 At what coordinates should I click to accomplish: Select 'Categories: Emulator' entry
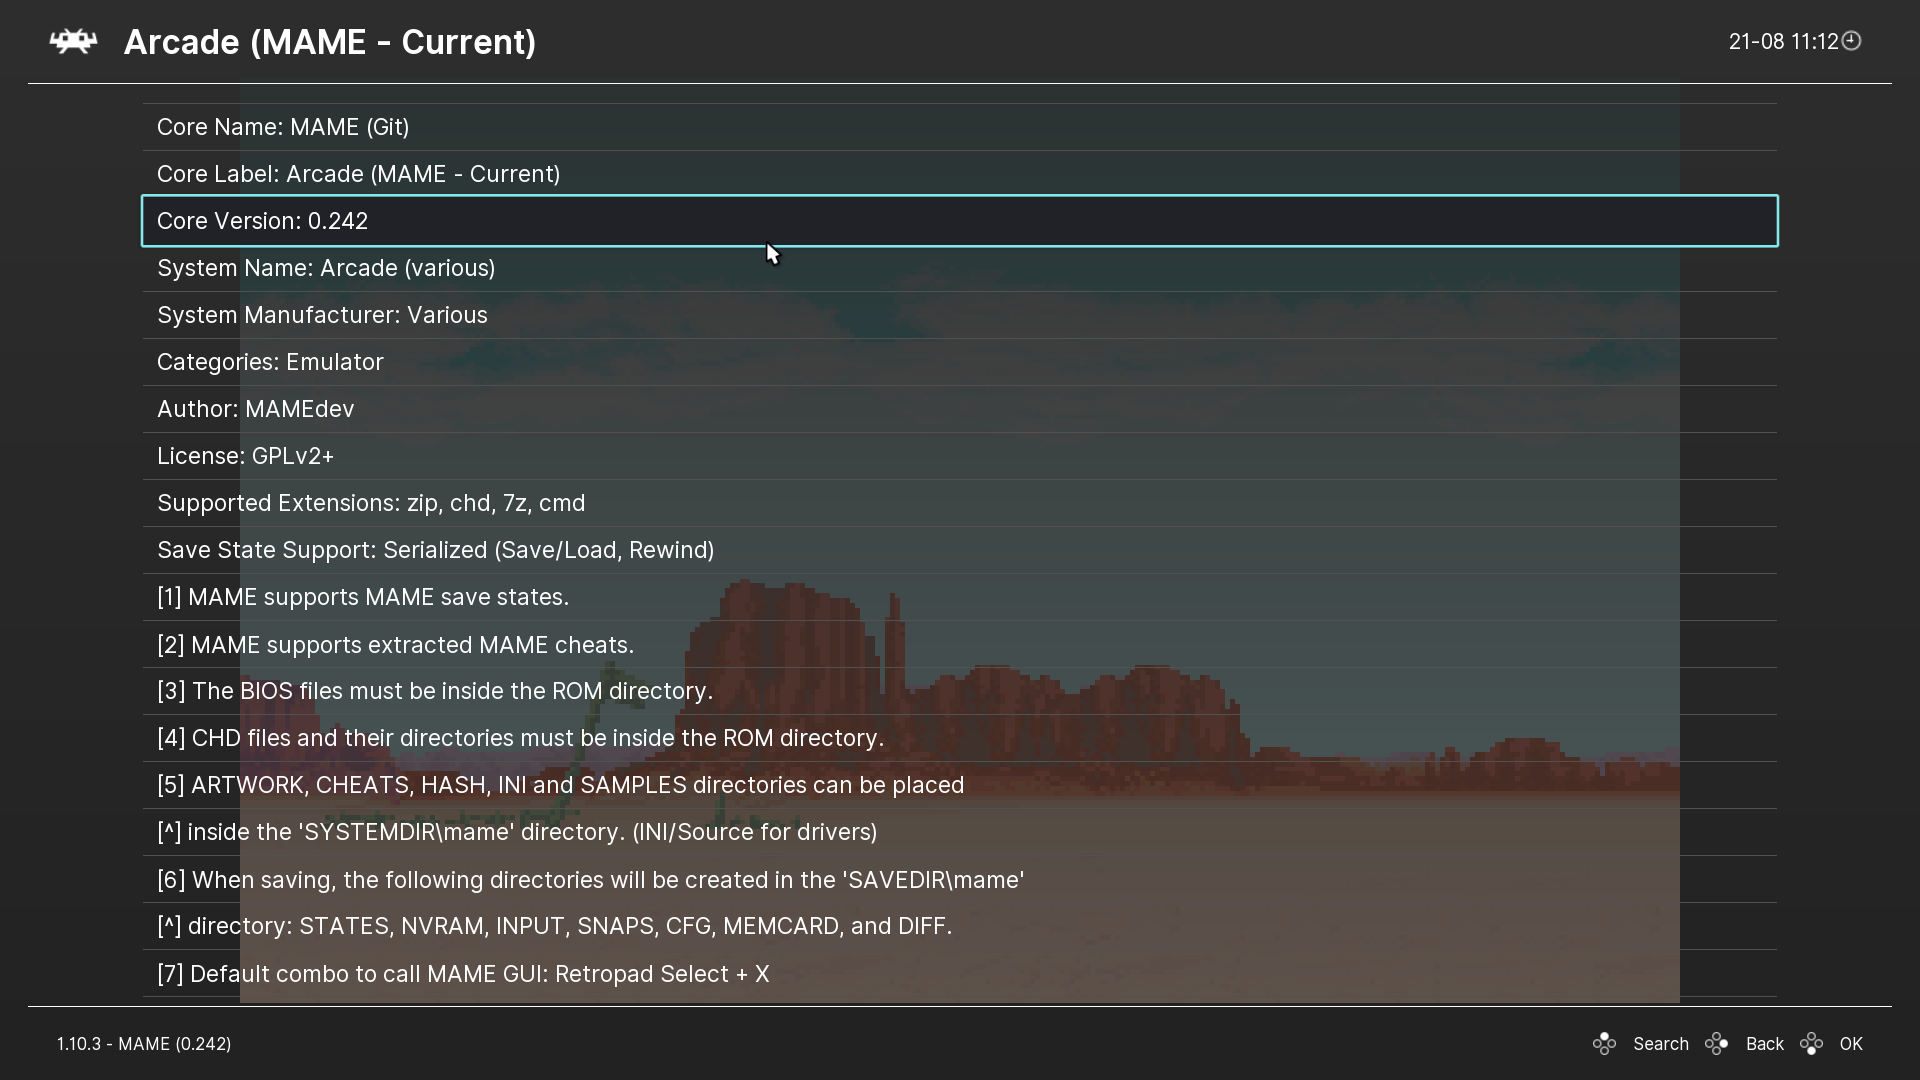pyautogui.click(x=960, y=362)
